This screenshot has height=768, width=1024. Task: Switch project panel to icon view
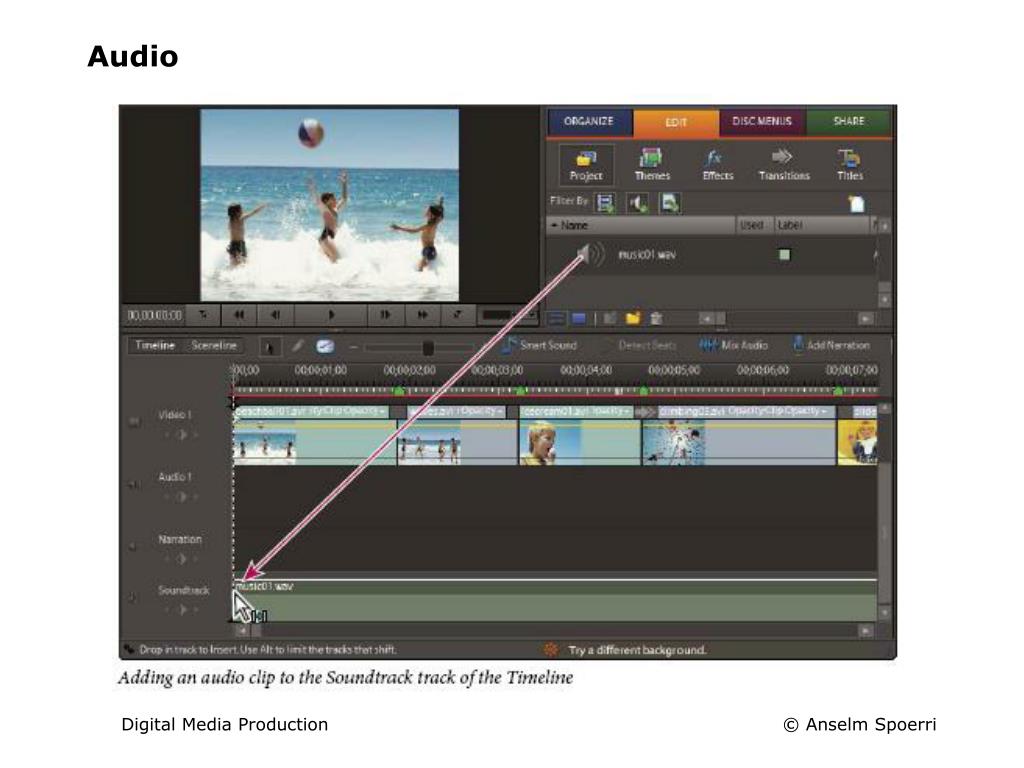(x=579, y=319)
